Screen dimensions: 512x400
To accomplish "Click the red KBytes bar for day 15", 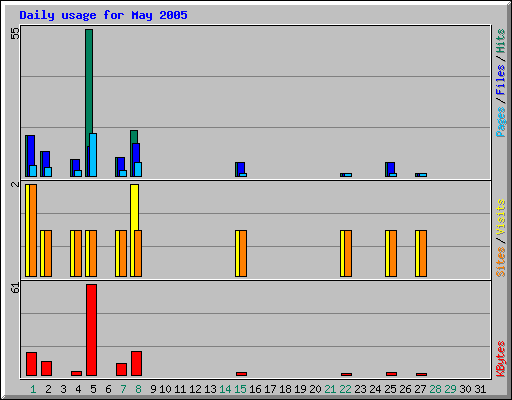I will click(x=241, y=374).
